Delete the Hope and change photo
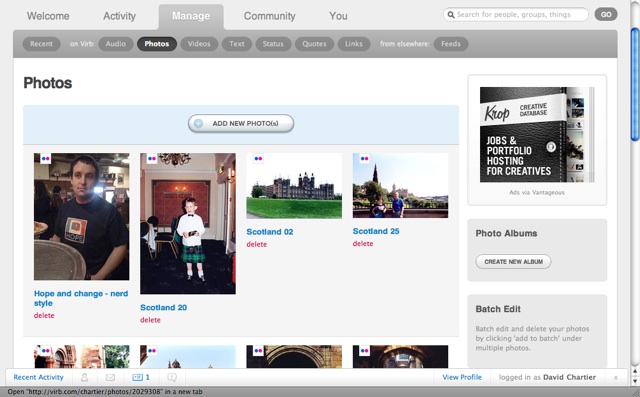Screen dimensions: 640x397 (44, 315)
